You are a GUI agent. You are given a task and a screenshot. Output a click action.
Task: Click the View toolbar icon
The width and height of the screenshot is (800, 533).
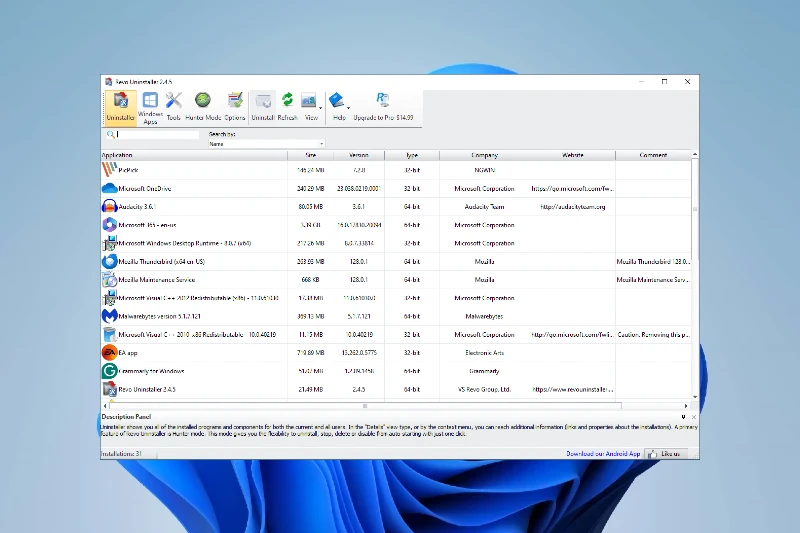tap(310, 107)
